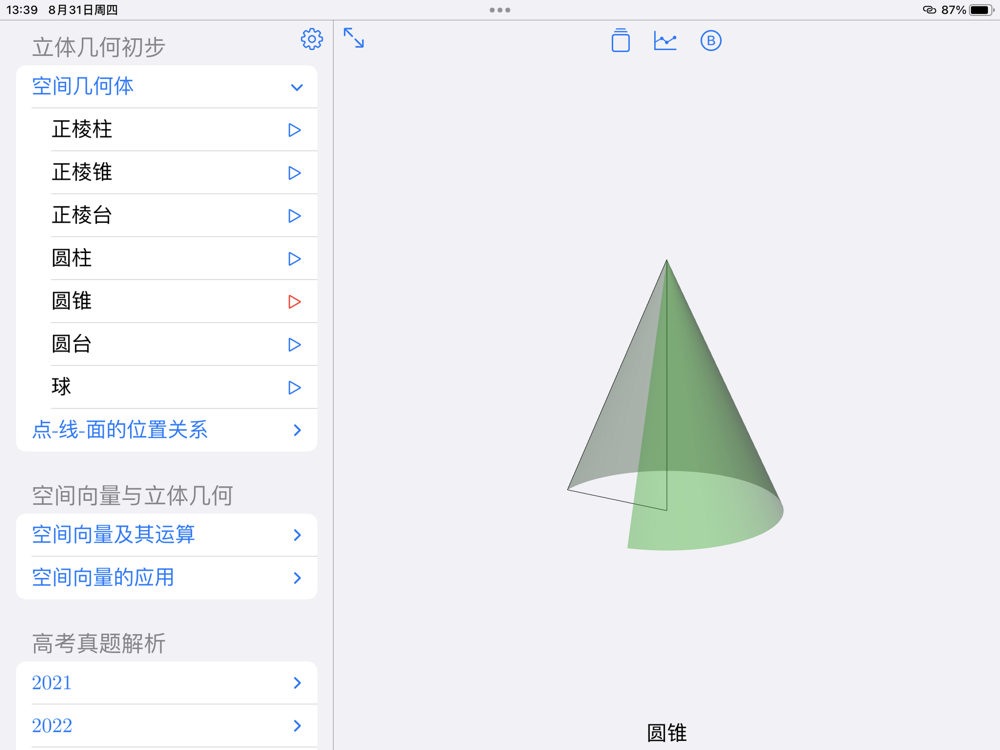Viewport: 1000px width, 750px height.
Task: Open the 2021 exam analysis link
Action: (x=52, y=683)
